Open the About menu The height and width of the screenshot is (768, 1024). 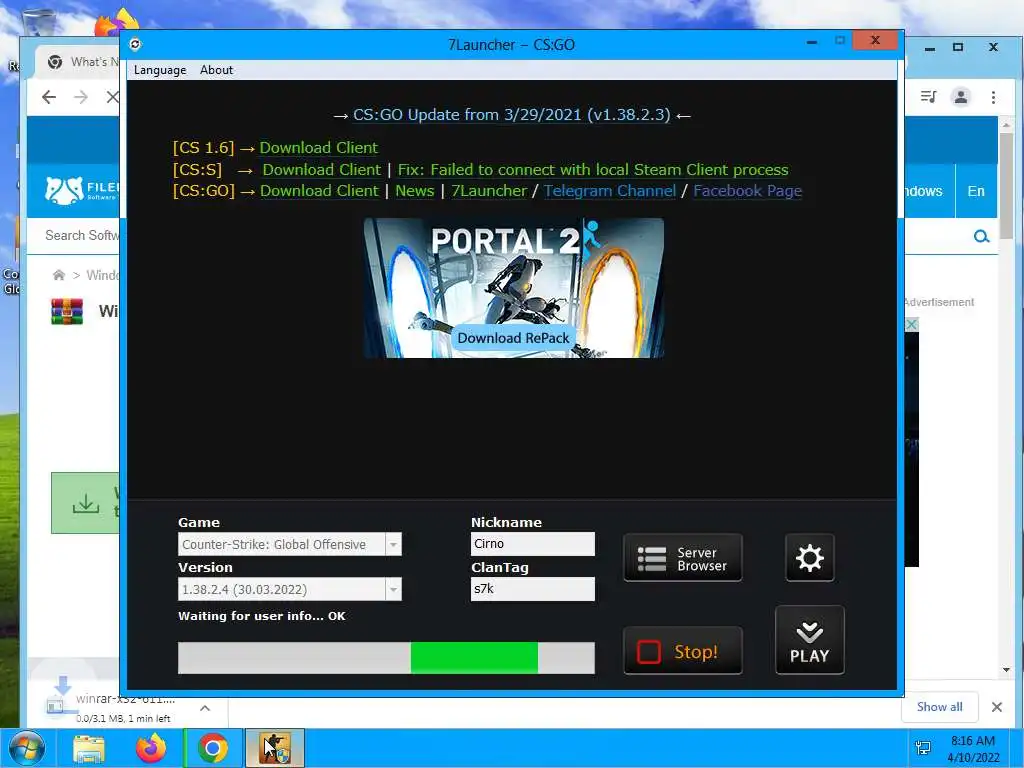click(216, 70)
